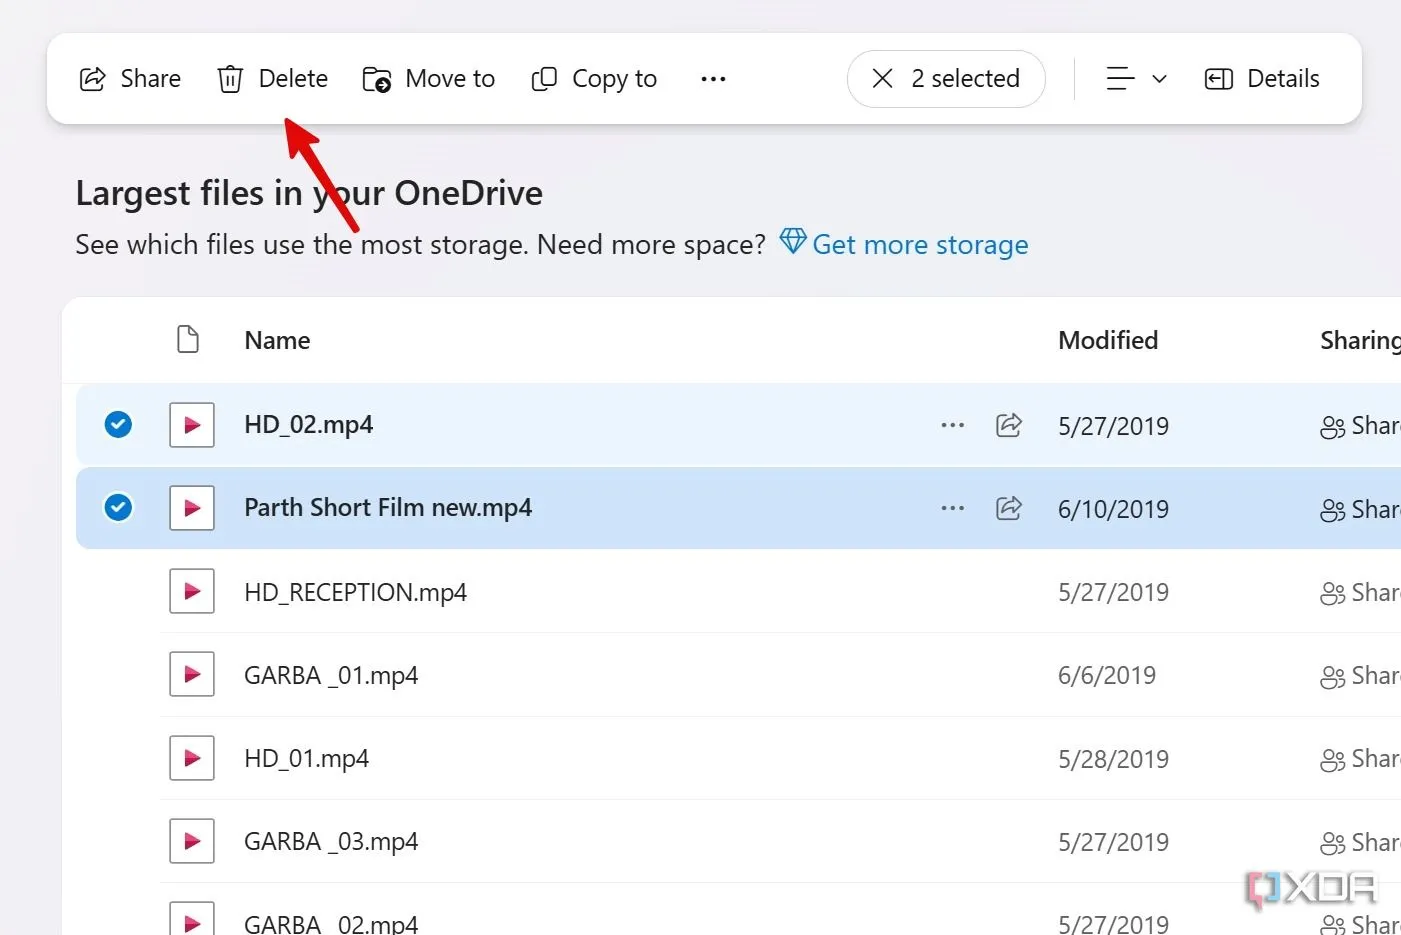
Task: Share Parth Short Film new.mp4 via row icon
Action: click(x=1009, y=508)
